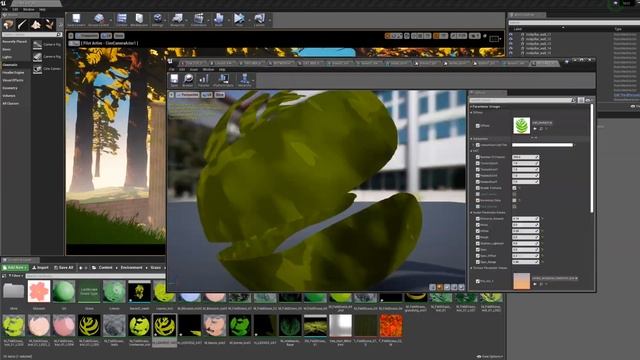Viewport: 640px width, 360px height.
Task: Click the green Add New button
Action: click(15, 268)
